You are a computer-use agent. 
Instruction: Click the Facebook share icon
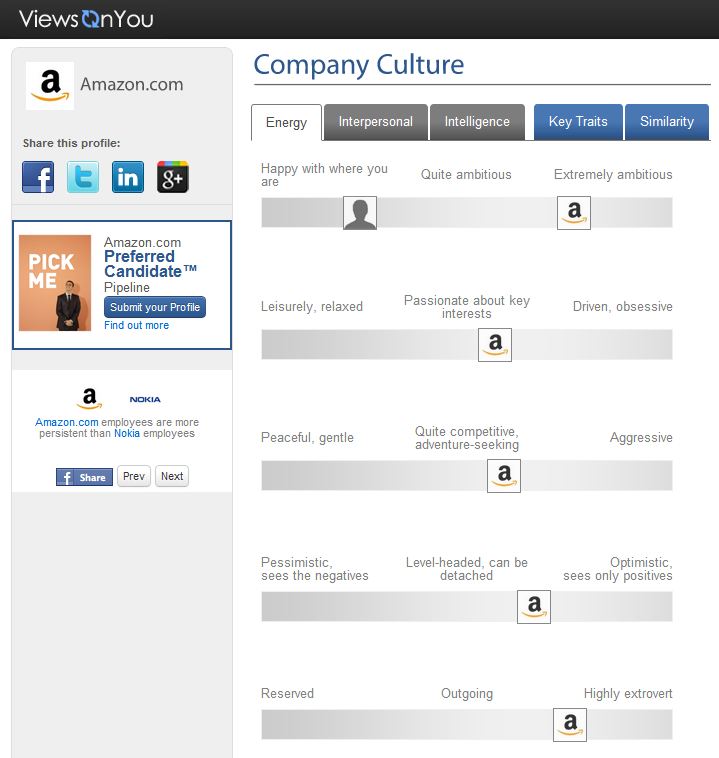(38, 177)
